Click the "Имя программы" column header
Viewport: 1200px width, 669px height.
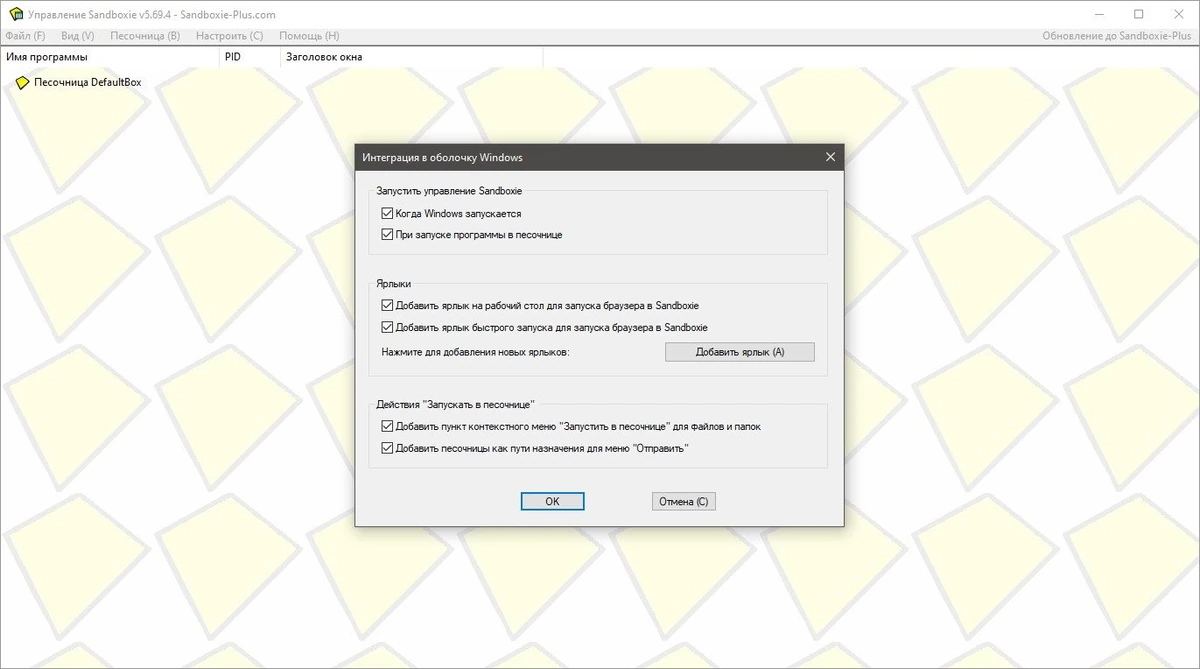point(110,57)
